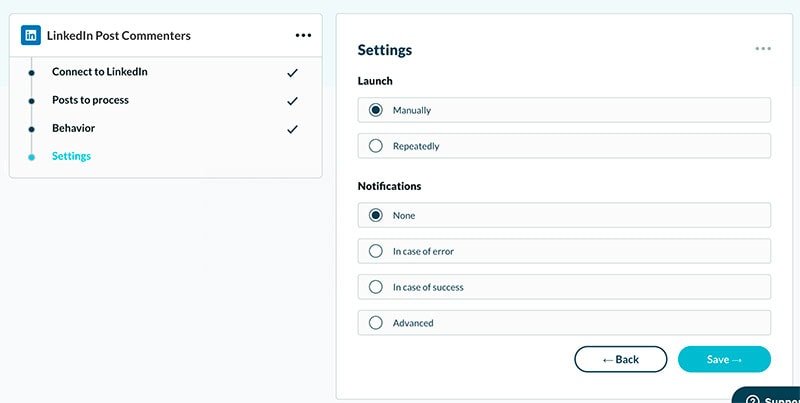Click the checkmark beside Connect to LinkedIn
This screenshot has height=403, width=800.
pyautogui.click(x=292, y=73)
